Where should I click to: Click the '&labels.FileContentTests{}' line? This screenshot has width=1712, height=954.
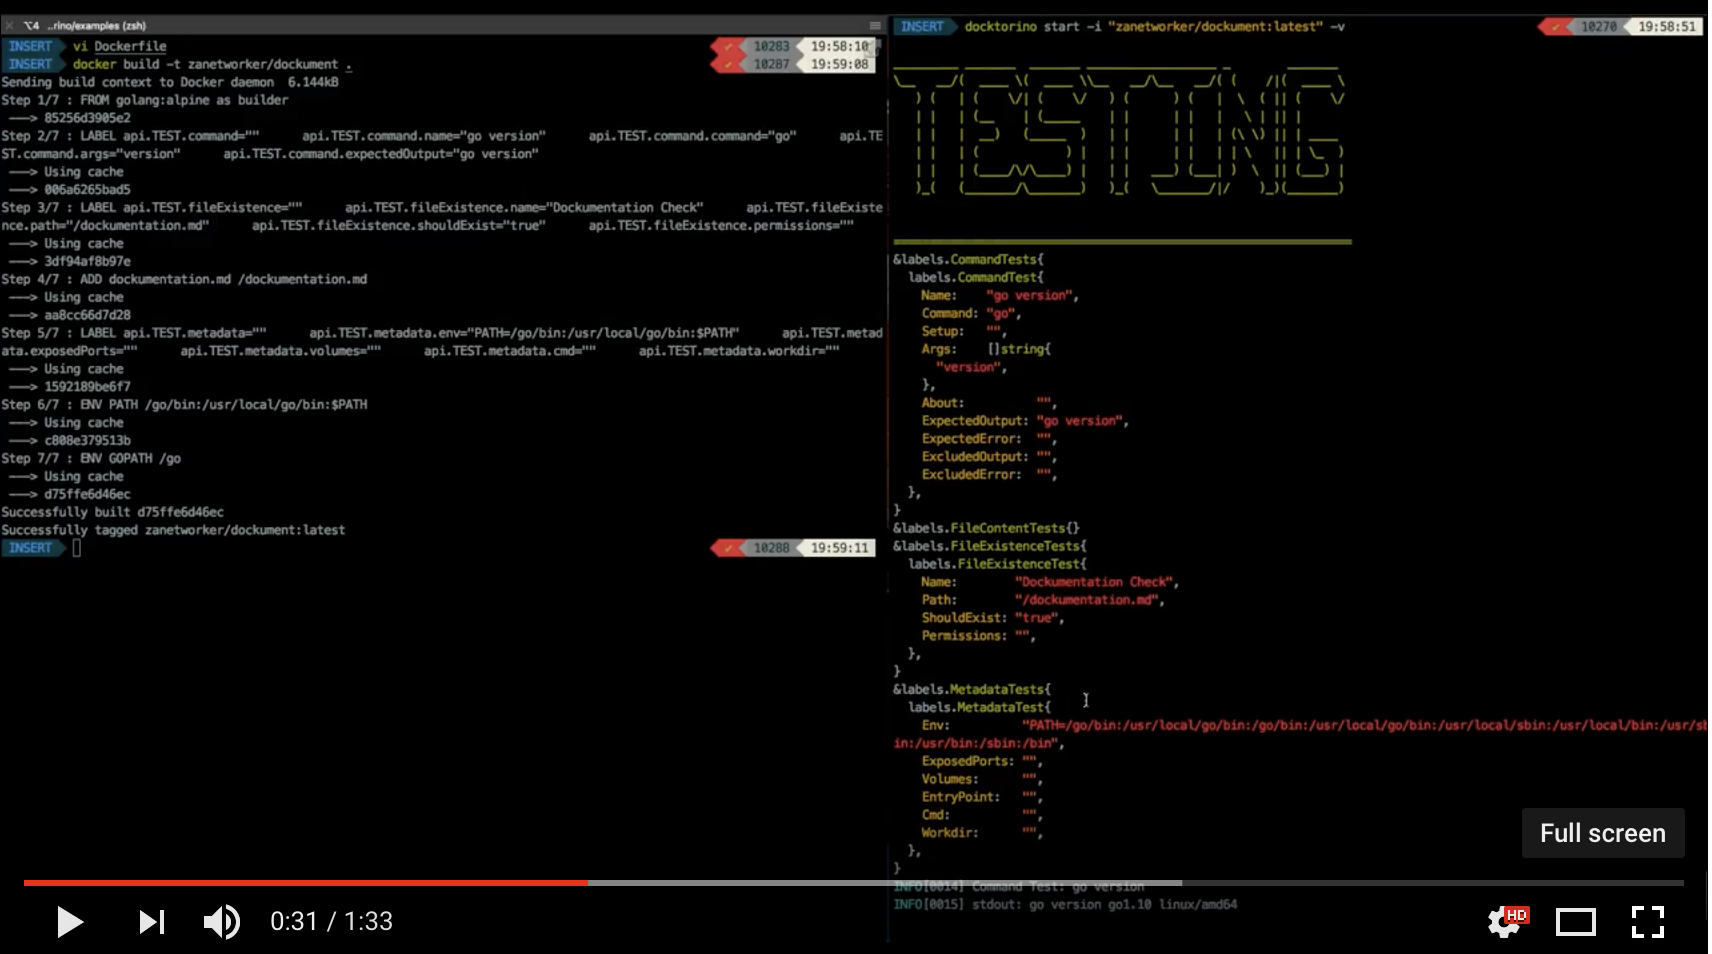pyautogui.click(x=986, y=528)
